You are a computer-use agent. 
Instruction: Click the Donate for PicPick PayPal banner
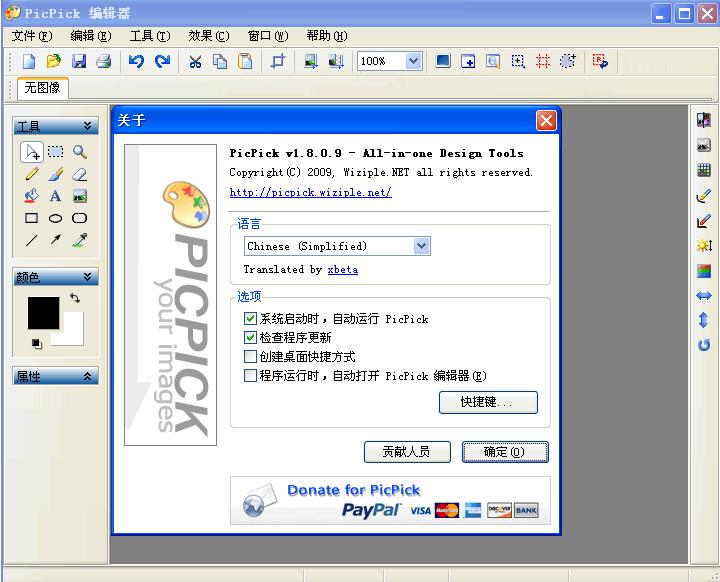coord(390,500)
